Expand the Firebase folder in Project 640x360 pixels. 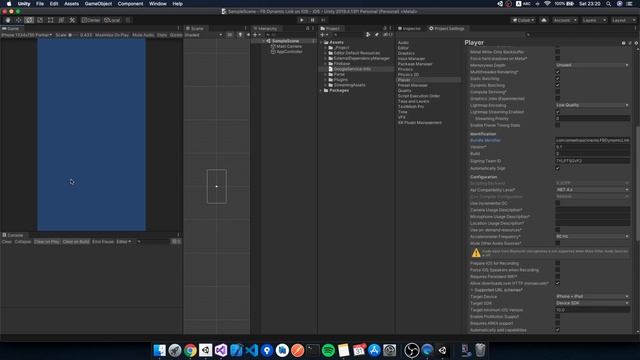click(x=326, y=64)
